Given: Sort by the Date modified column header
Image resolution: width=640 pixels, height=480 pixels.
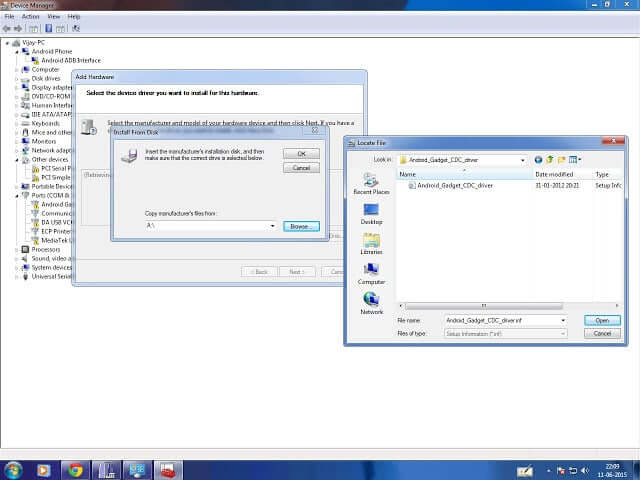Looking at the screenshot, I should [x=563, y=174].
